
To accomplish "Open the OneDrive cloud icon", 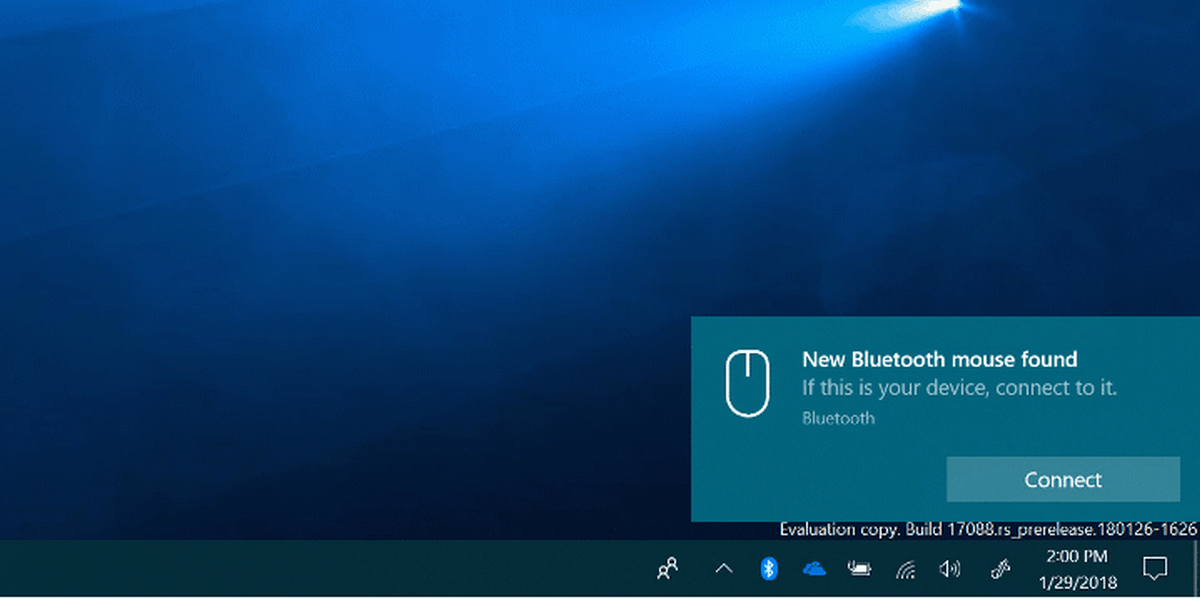I will tap(814, 569).
